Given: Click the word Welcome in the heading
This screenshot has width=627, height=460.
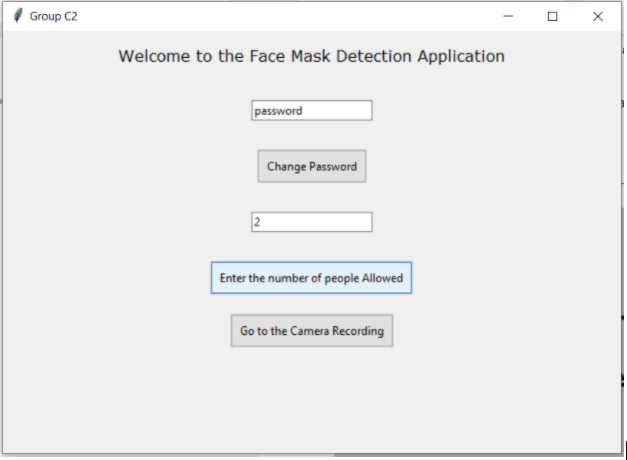Looking at the screenshot, I should [153, 56].
